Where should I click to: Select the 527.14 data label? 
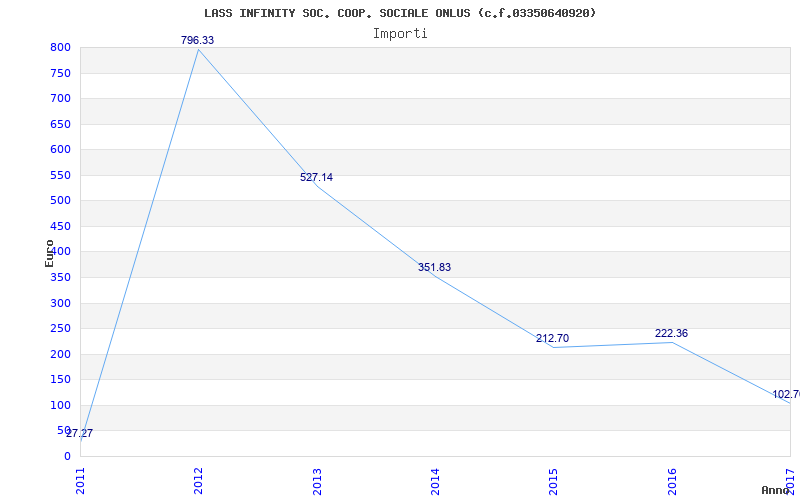tap(316, 177)
